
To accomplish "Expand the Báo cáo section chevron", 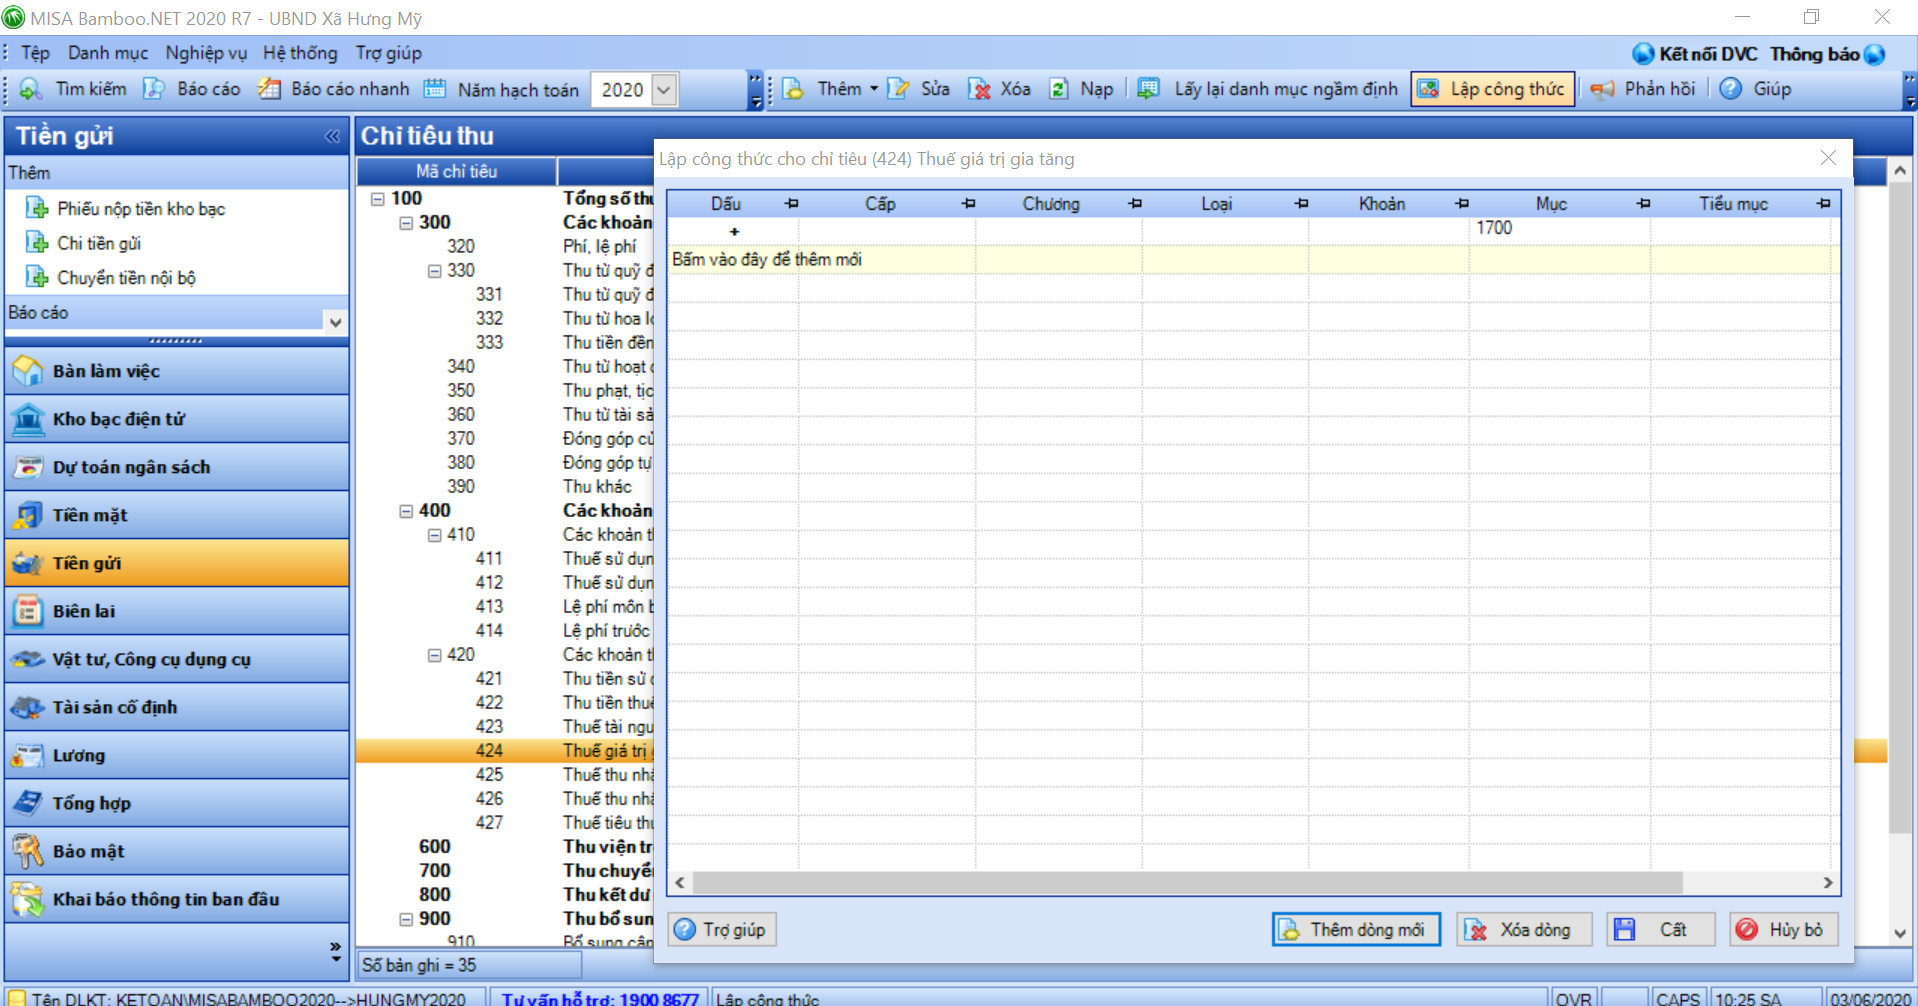I will point(335,321).
